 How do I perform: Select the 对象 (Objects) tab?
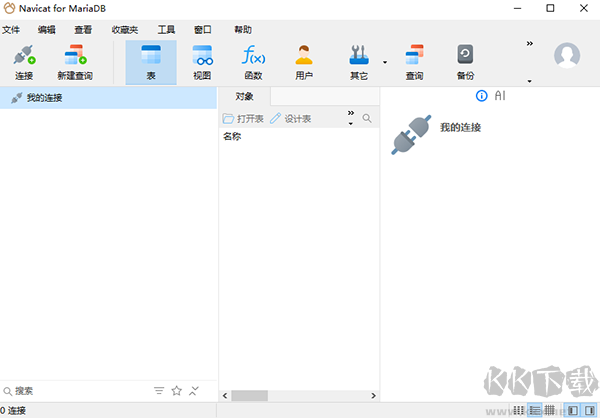coord(245,96)
